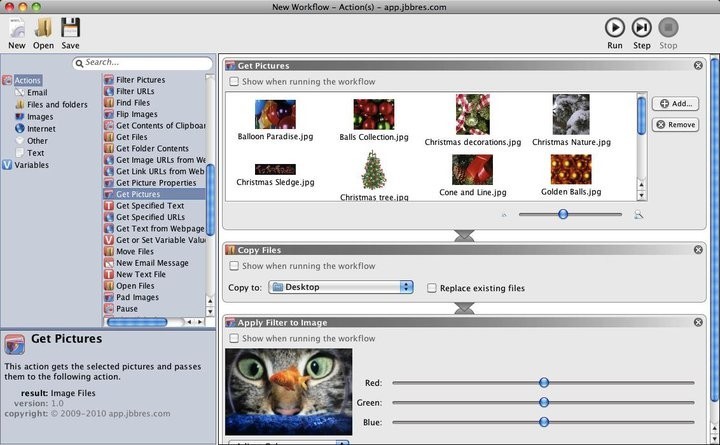Close the Get Pictures action panel
The image size is (720, 445).
click(x=698, y=65)
